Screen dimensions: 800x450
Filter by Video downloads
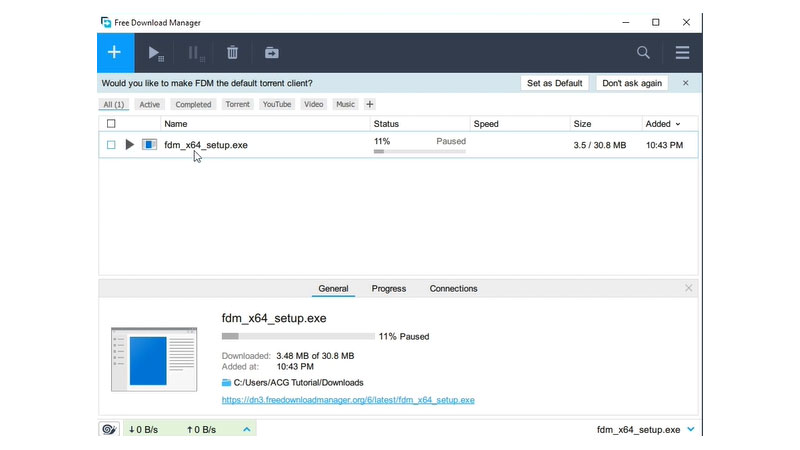[x=314, y=105]
